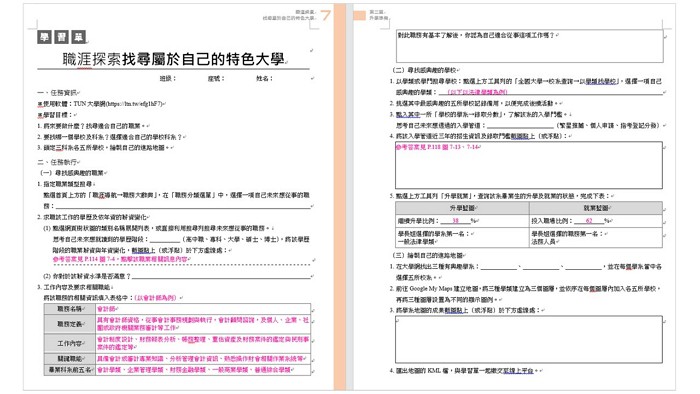Click the 升學藍圖 table header

[462, 208]
